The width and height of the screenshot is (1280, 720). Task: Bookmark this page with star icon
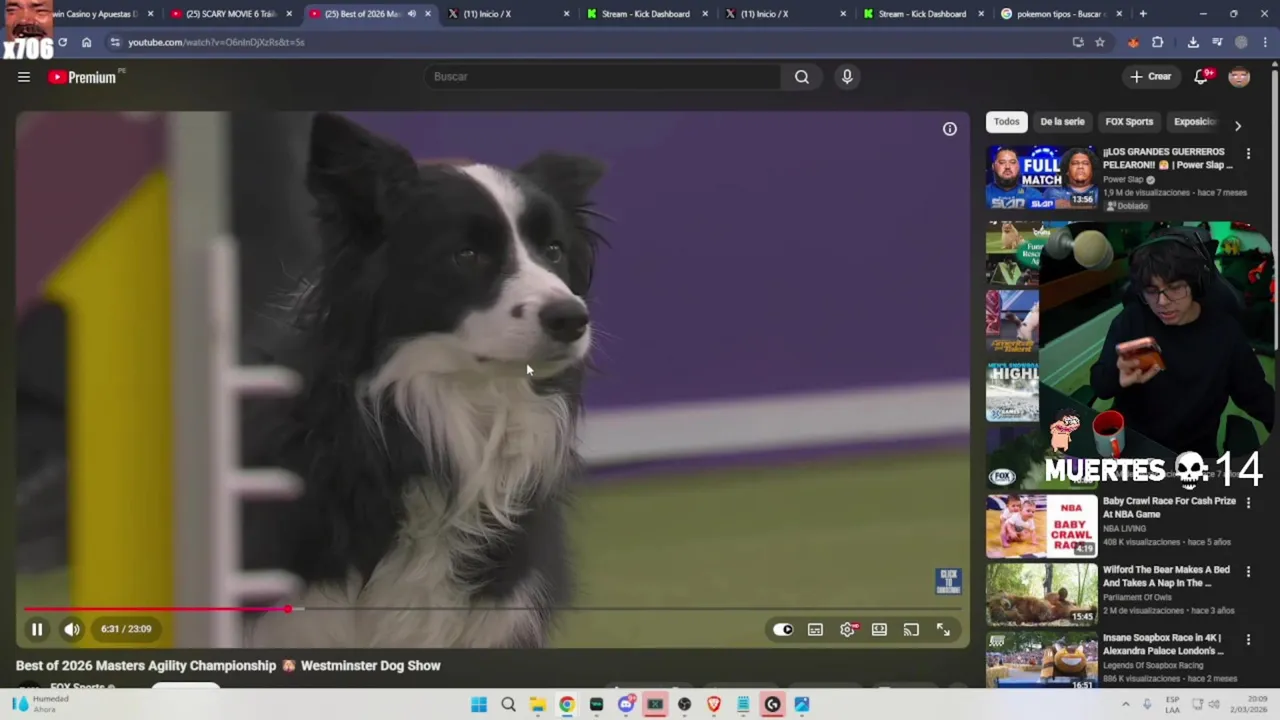point(1100,42)
